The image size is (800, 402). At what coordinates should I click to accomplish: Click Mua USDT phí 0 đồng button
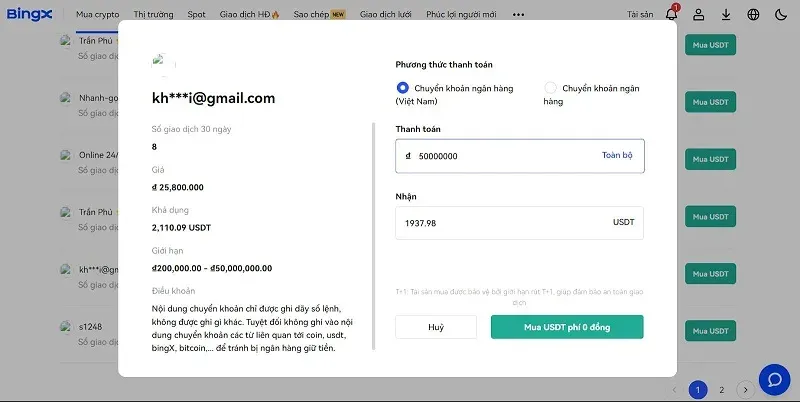(567, 327)
